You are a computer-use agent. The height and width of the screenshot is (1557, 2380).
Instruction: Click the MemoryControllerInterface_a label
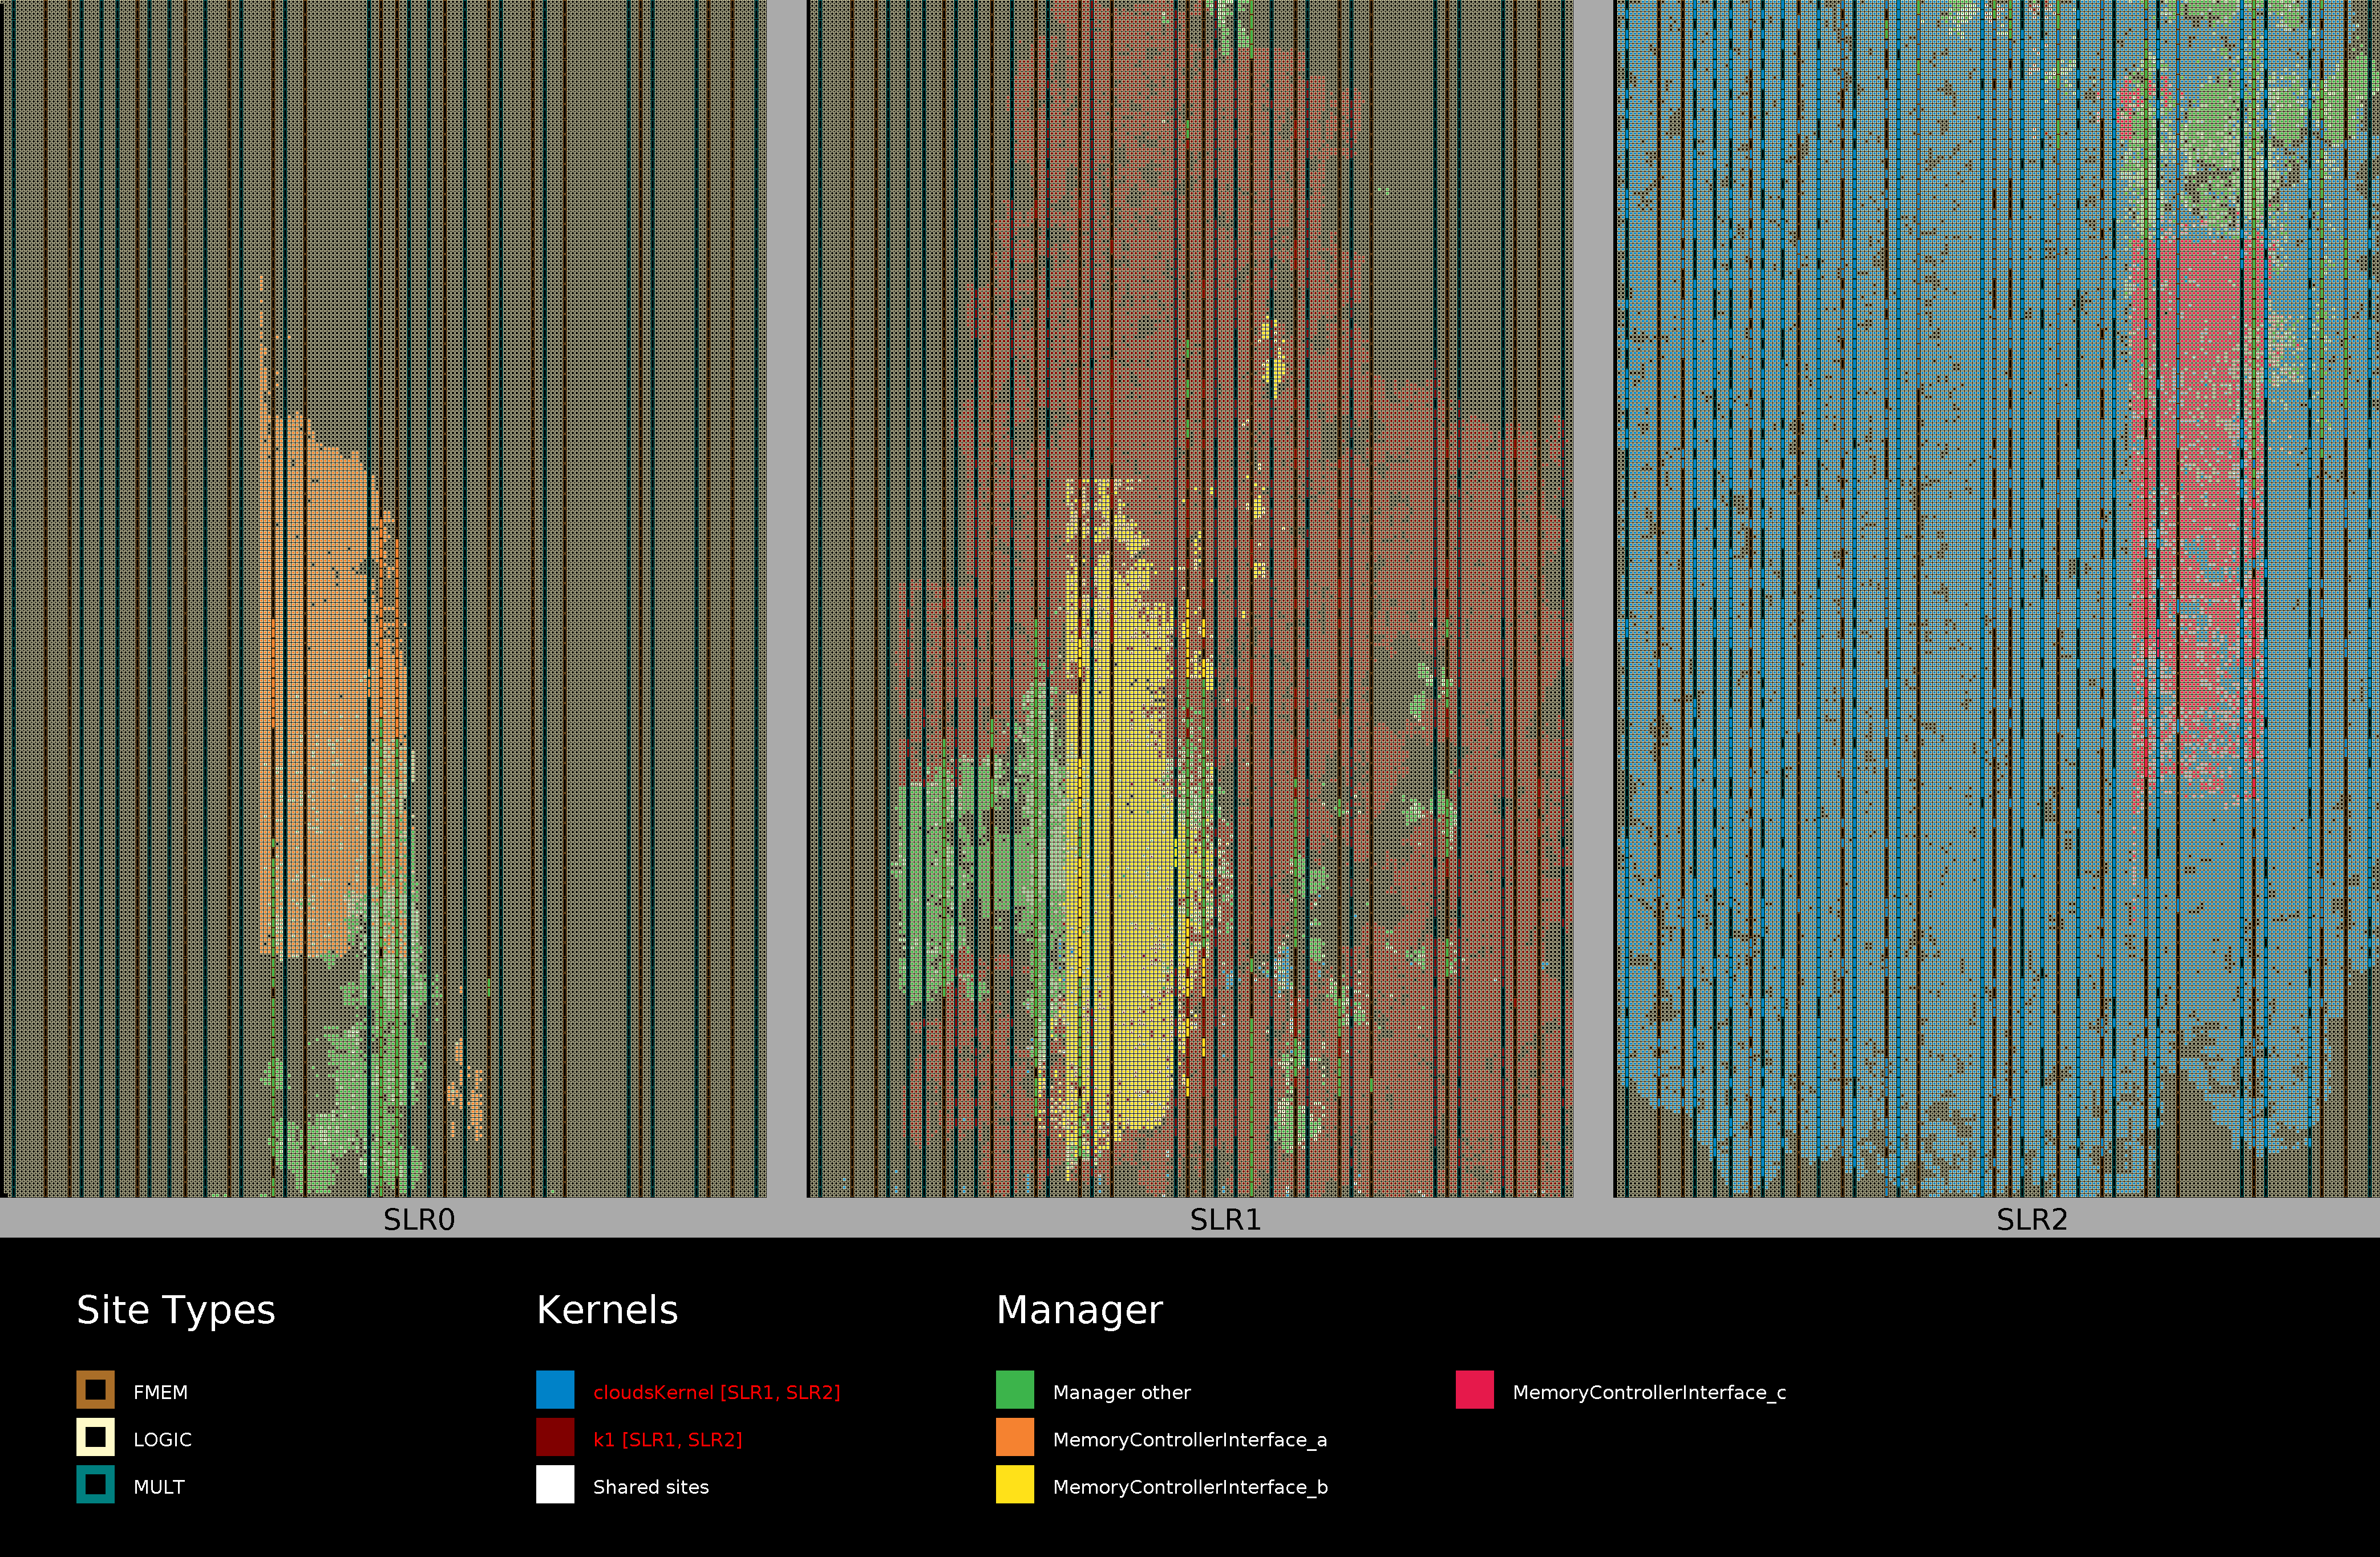click(1189, 1439)
